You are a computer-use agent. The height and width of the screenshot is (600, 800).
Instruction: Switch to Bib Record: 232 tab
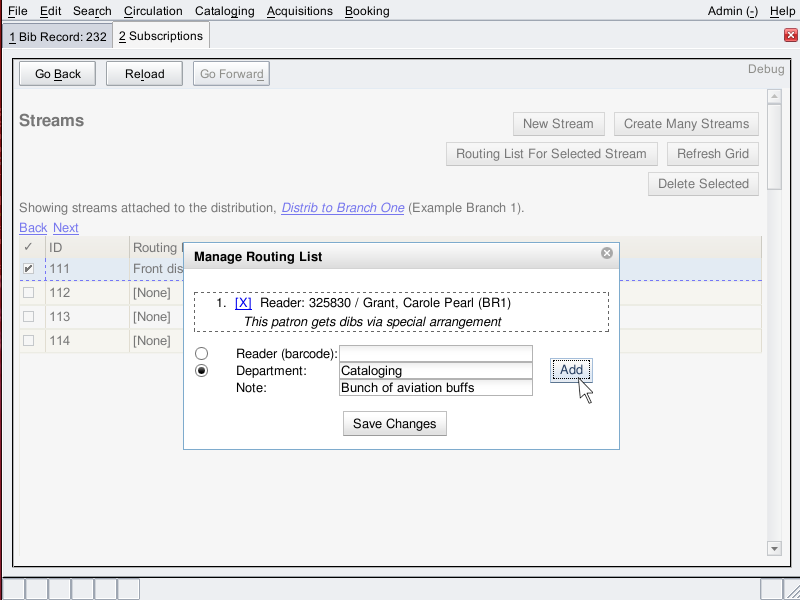tap(57, 36)
